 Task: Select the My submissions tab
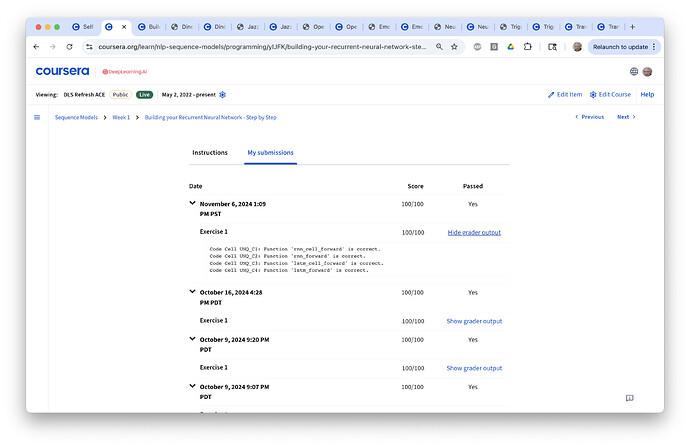click(x=270, y=153)
